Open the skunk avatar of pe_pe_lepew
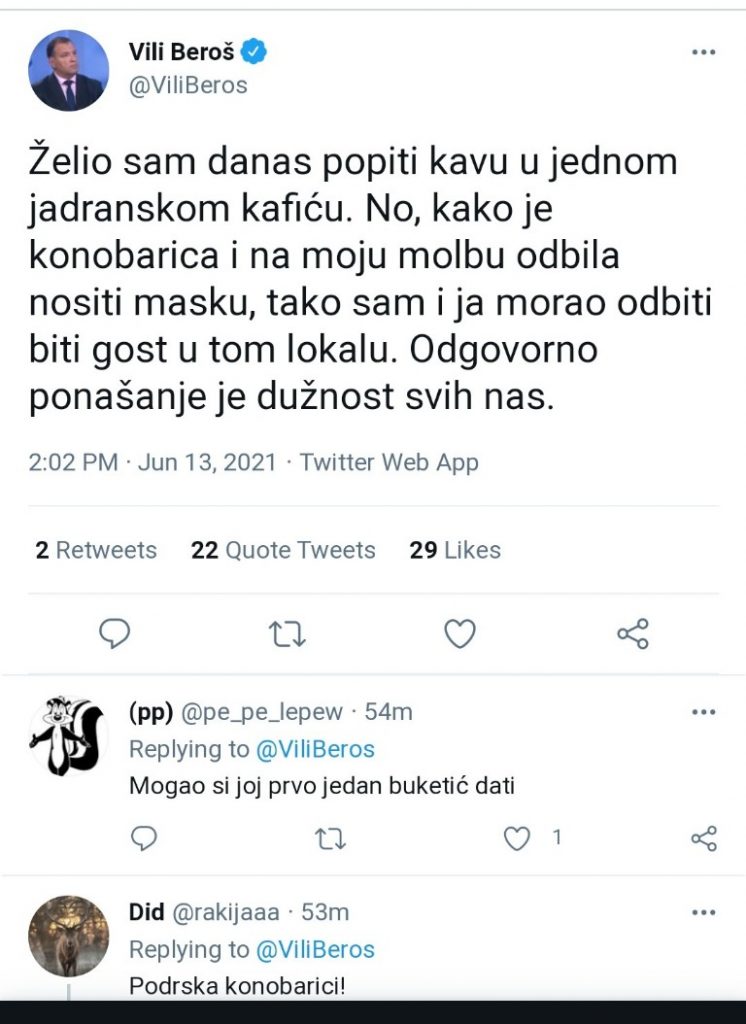 tap(68, 736)
